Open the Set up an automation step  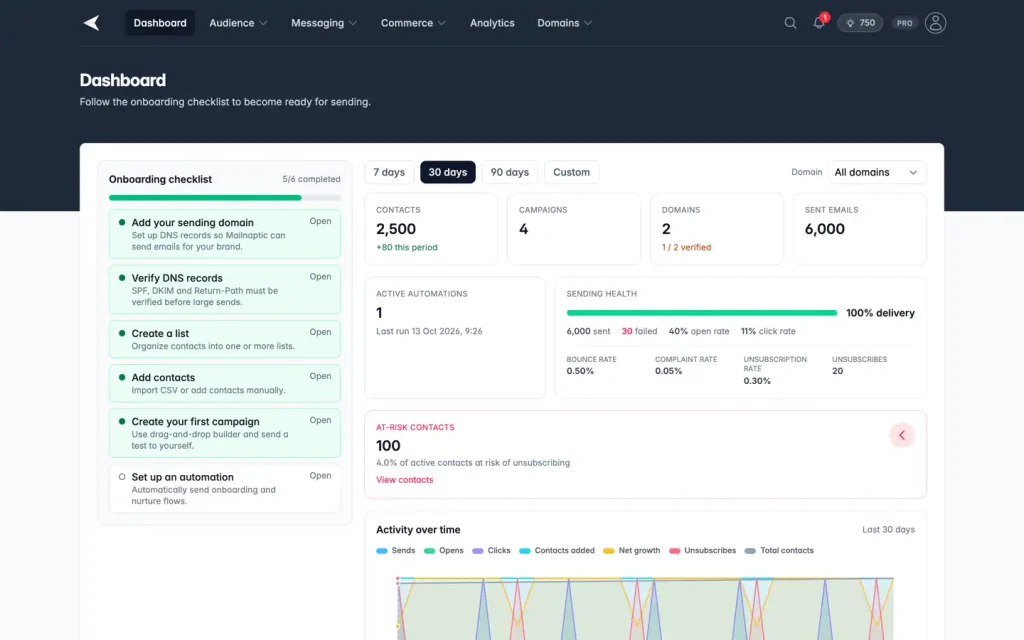point(225,488)
